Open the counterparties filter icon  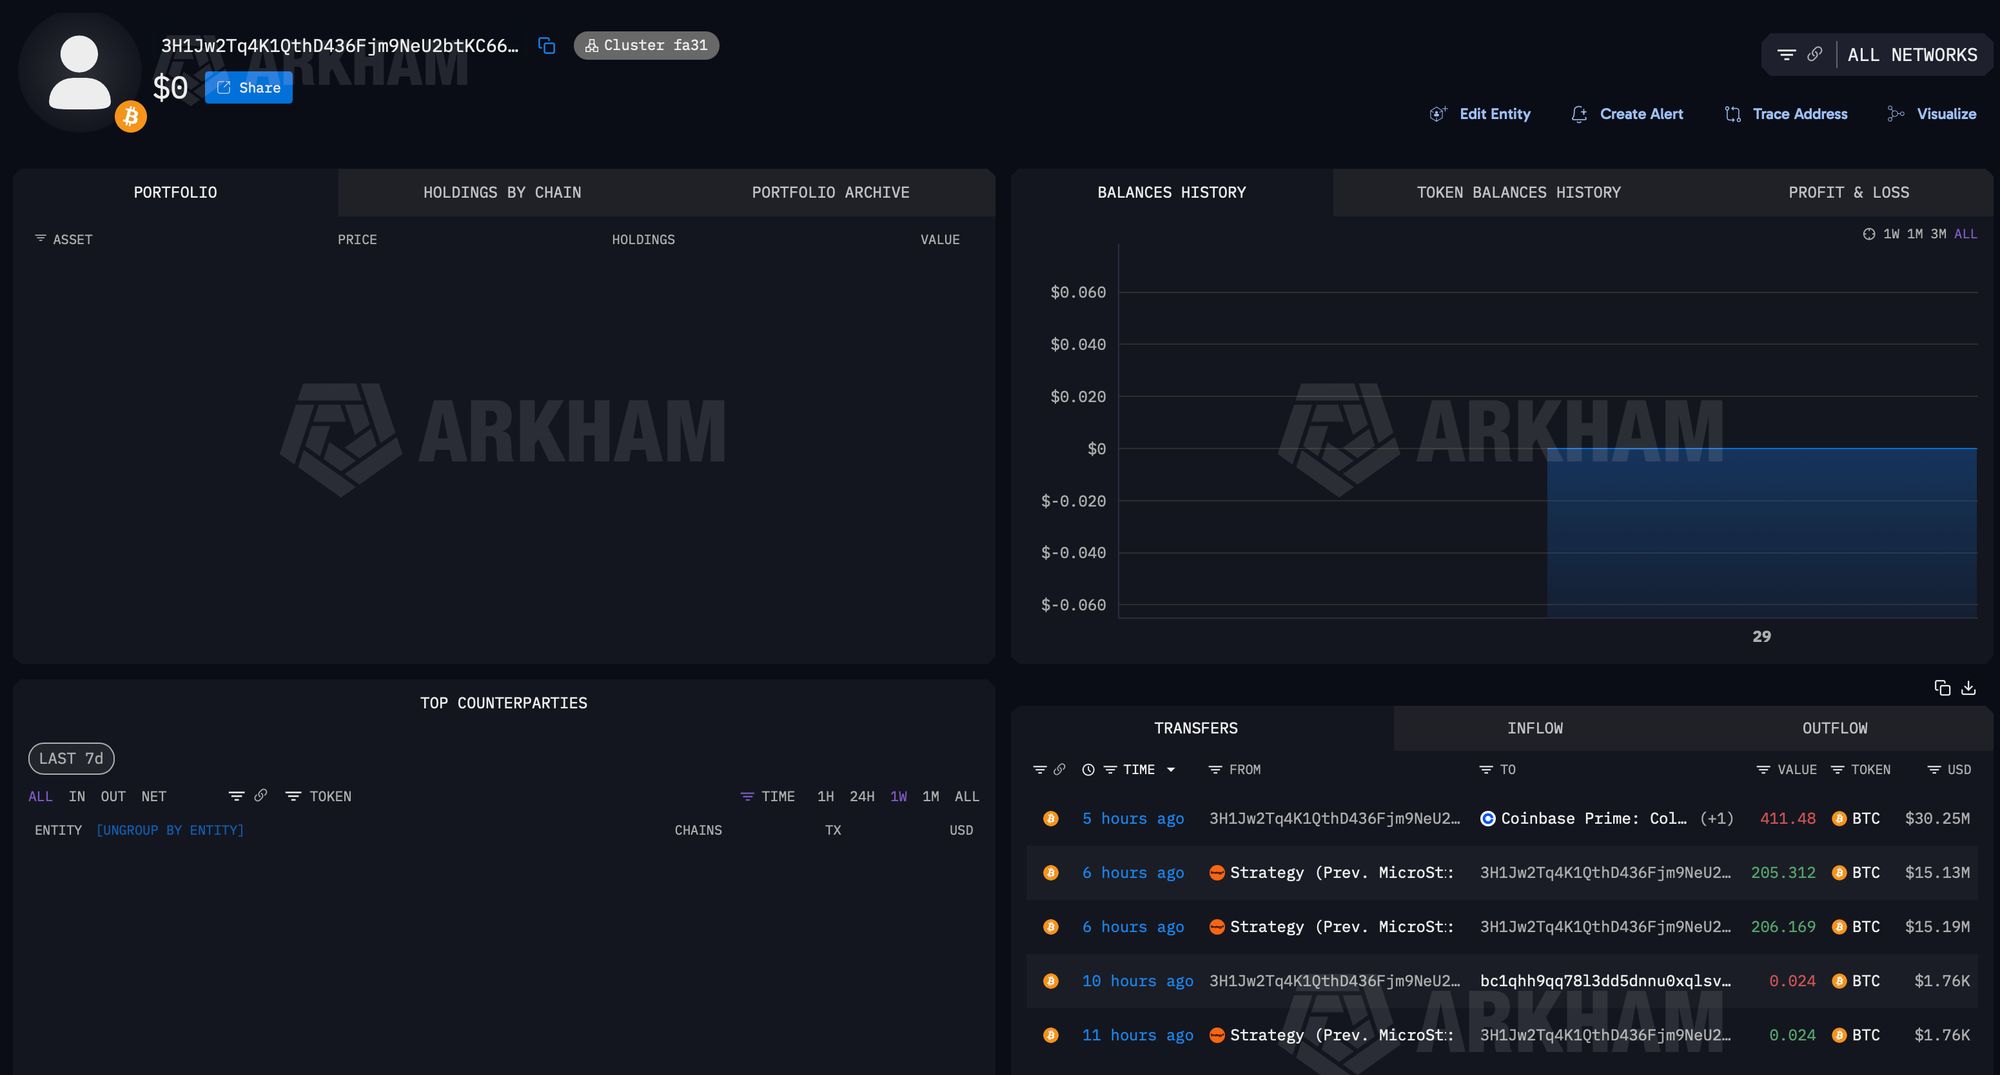[x=236, y=796]
